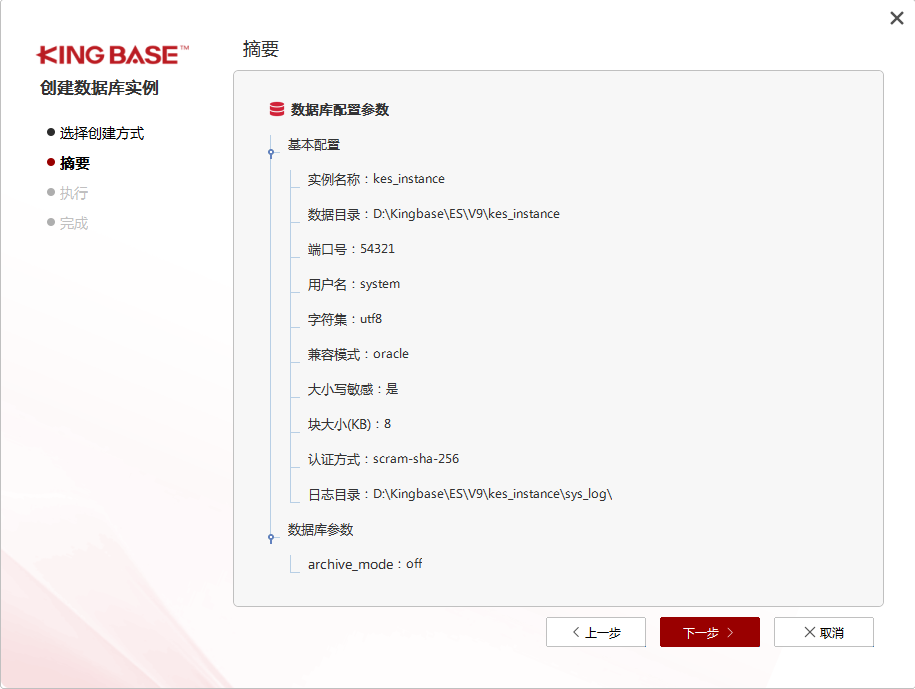Viewport: 915px width, 689px height.
Task: Cancel the wizard with 取消 button
Action: [823, 632]
